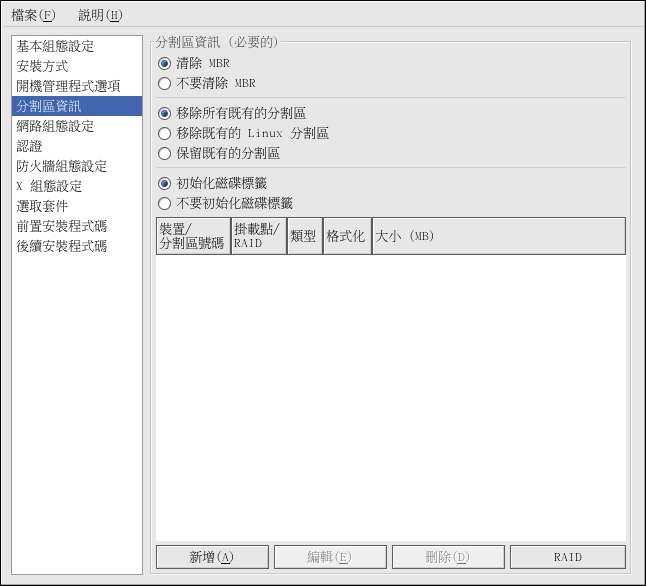The width and height of the screenshot is (646, 586).
Task: Choose 保留既有的分割區 radio option
Action: [165, 154]
